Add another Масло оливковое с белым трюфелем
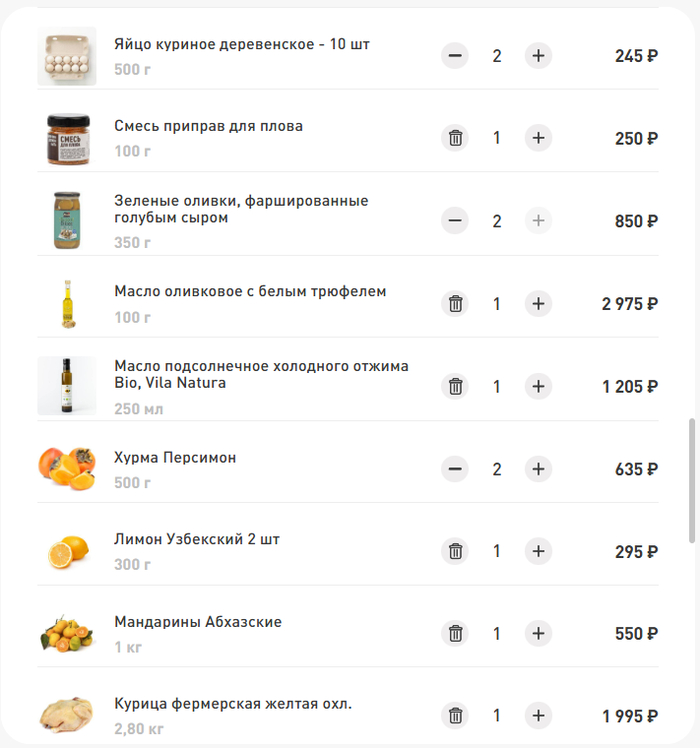 click(x=538, y=304)
